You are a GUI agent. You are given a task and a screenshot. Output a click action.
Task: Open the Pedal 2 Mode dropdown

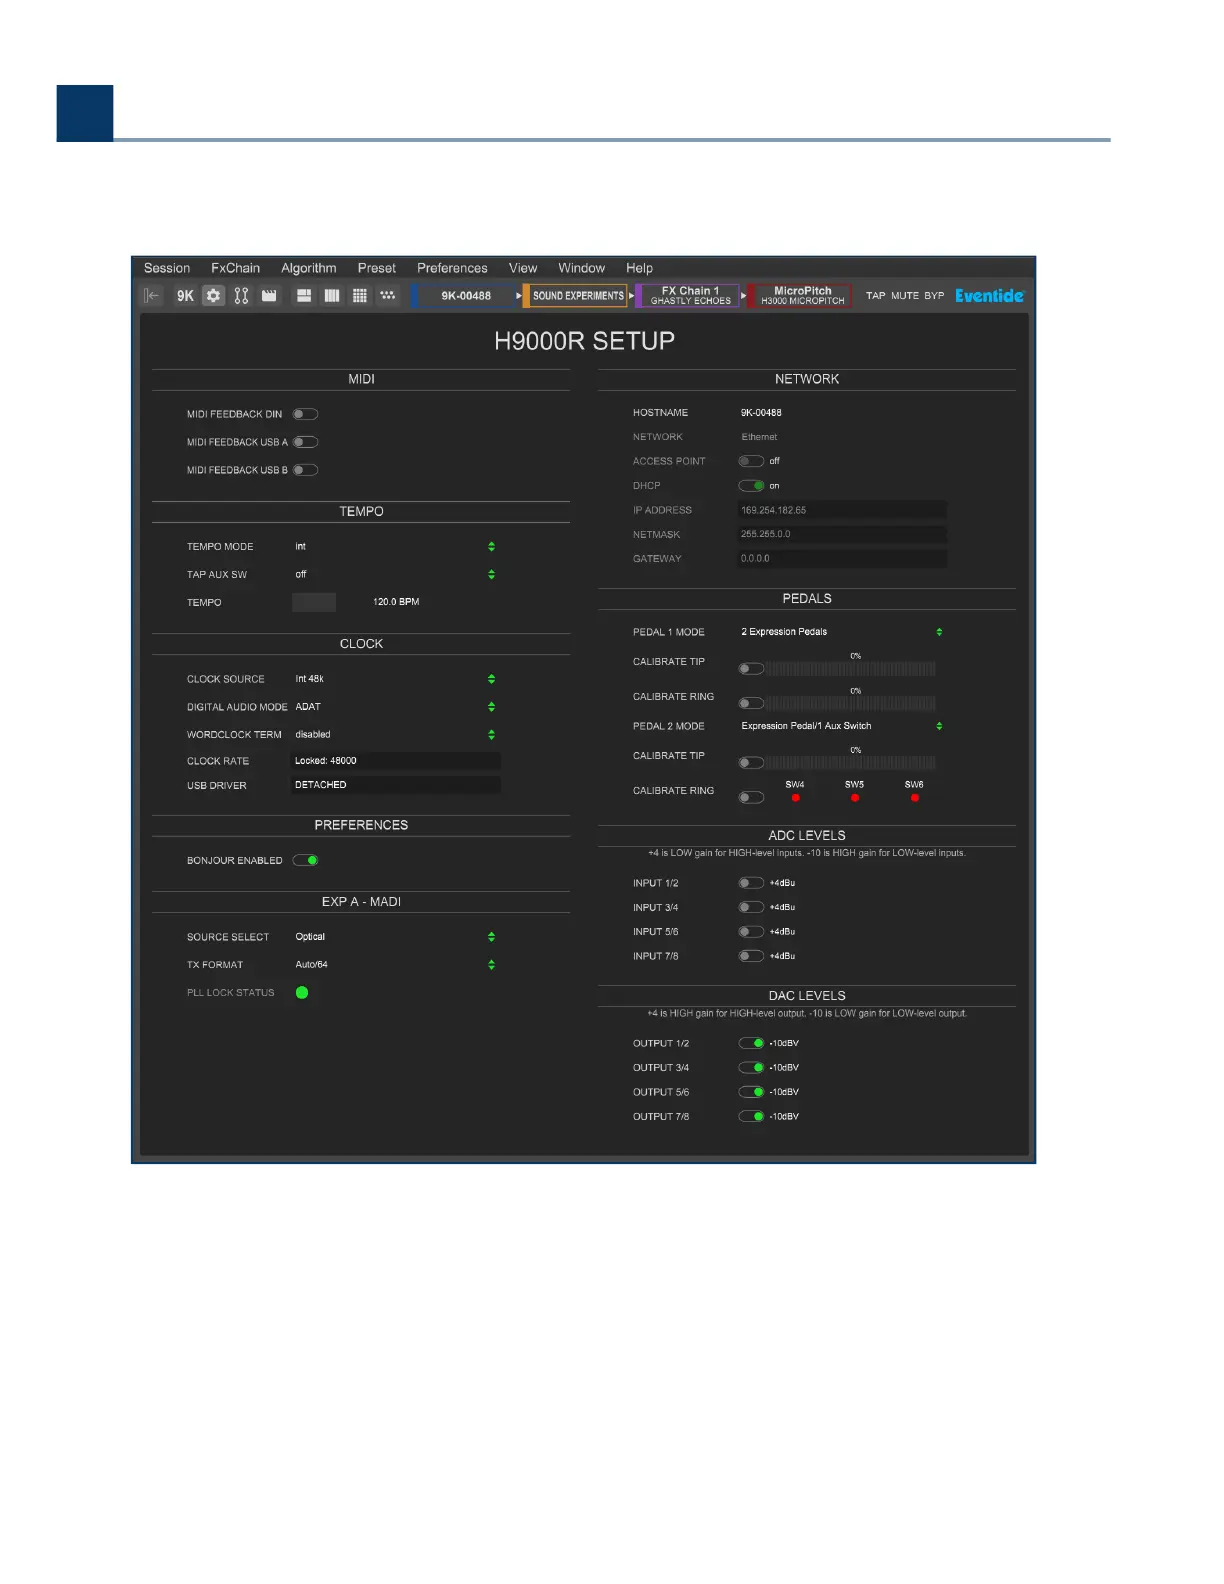939,726
